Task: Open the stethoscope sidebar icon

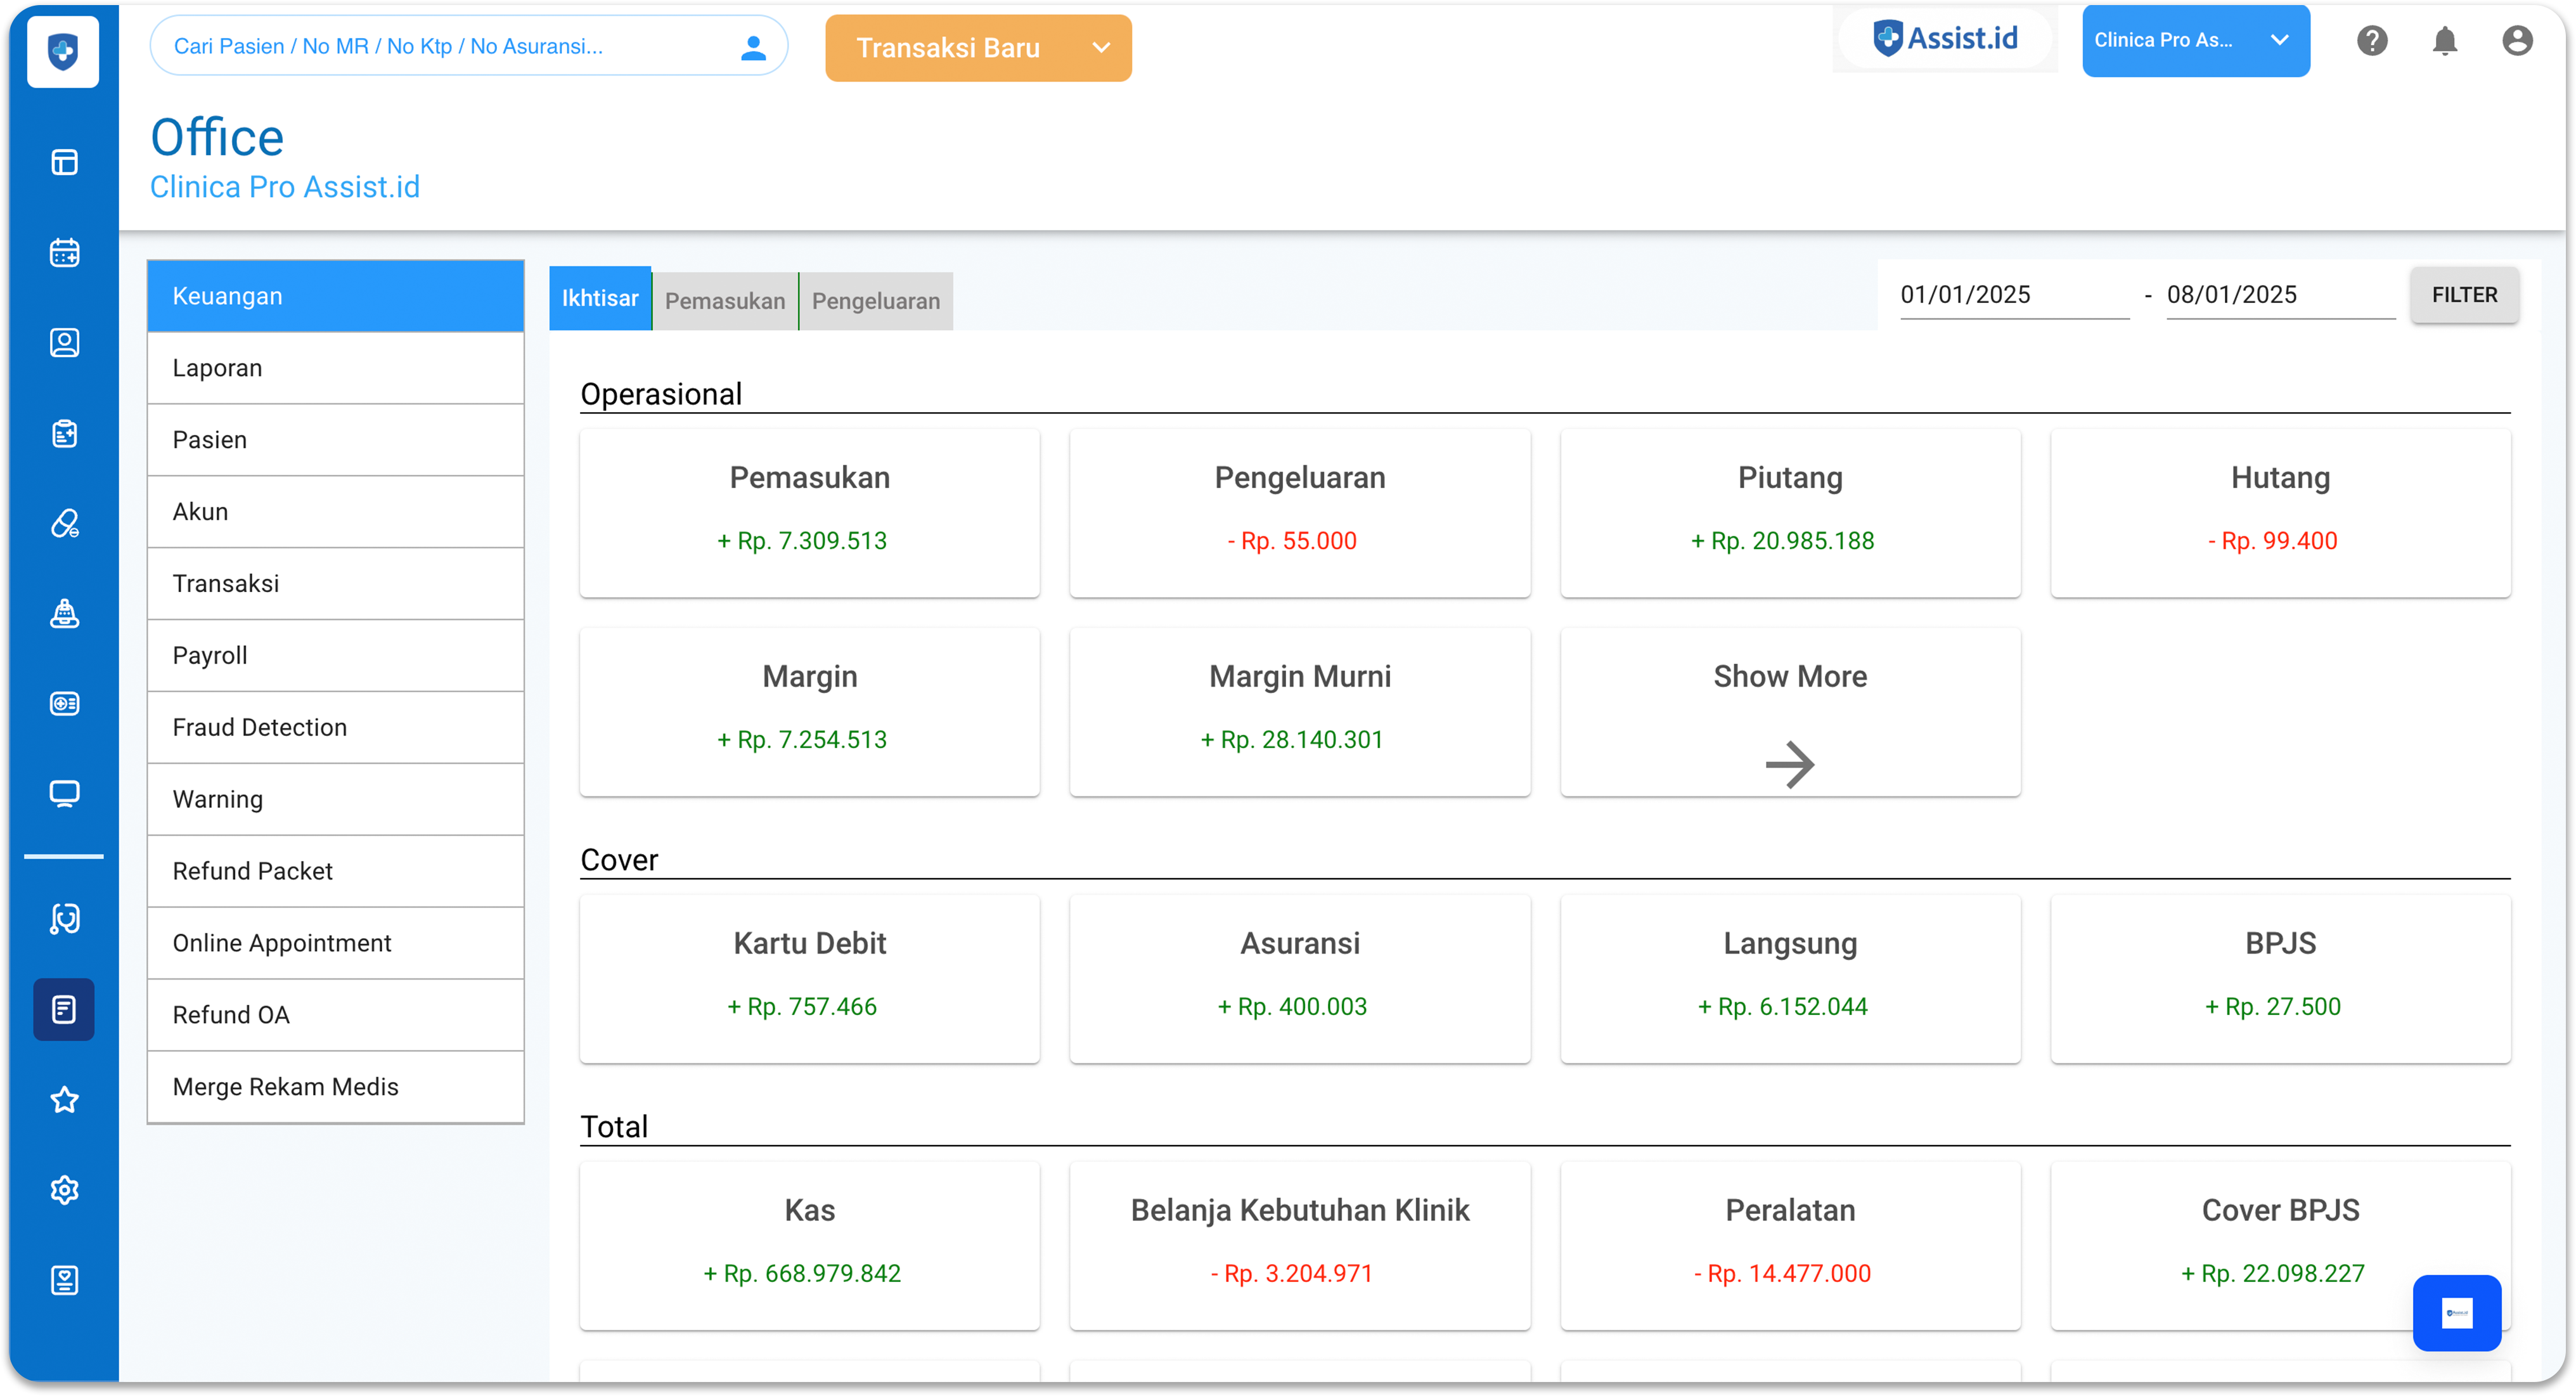Action: click(64, 919)
